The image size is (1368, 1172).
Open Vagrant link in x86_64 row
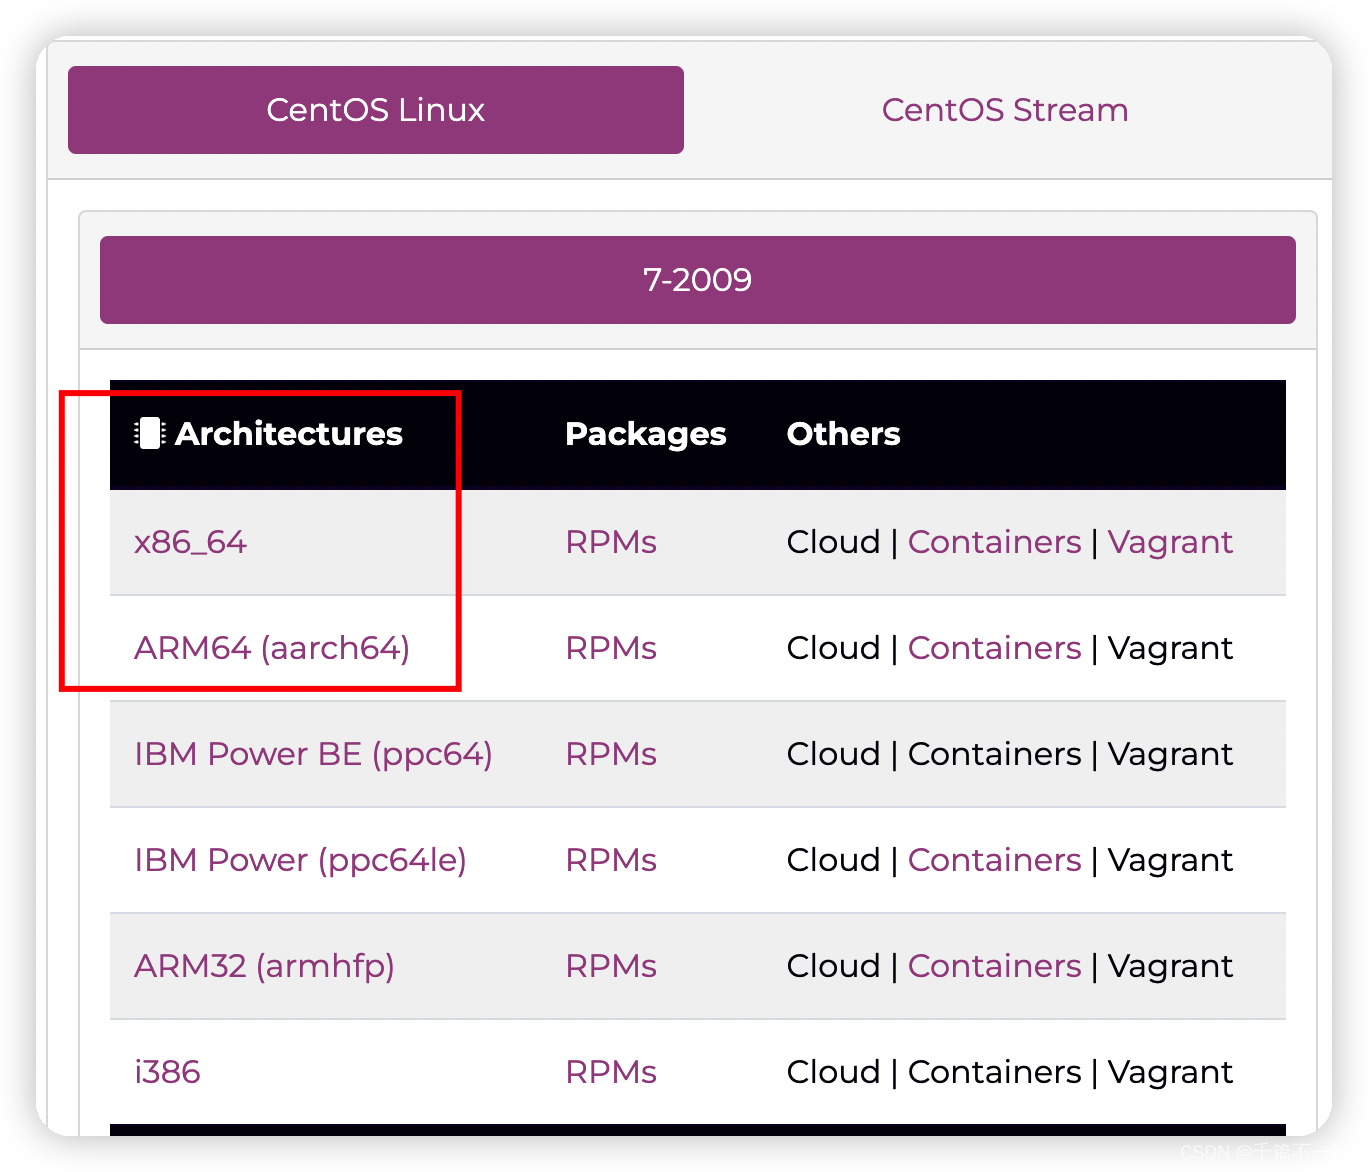coord(1170,542)
